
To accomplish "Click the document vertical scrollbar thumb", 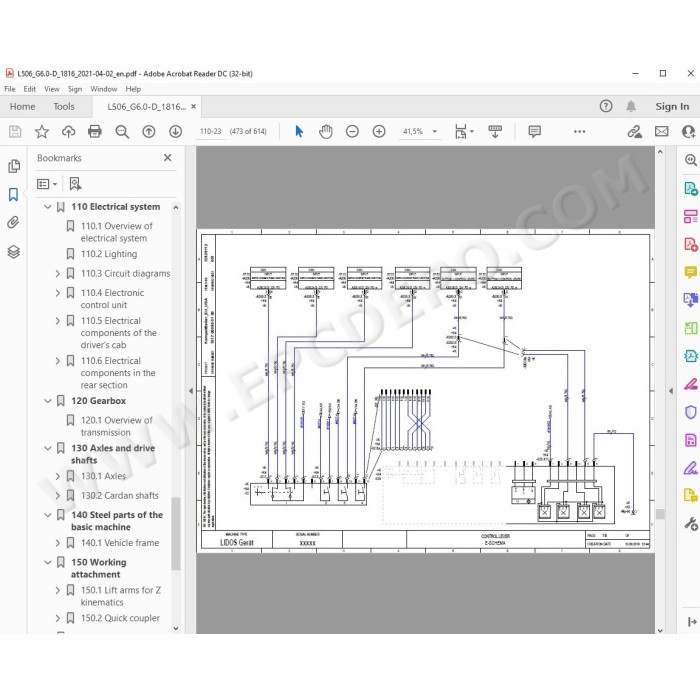I will point(660,514).
